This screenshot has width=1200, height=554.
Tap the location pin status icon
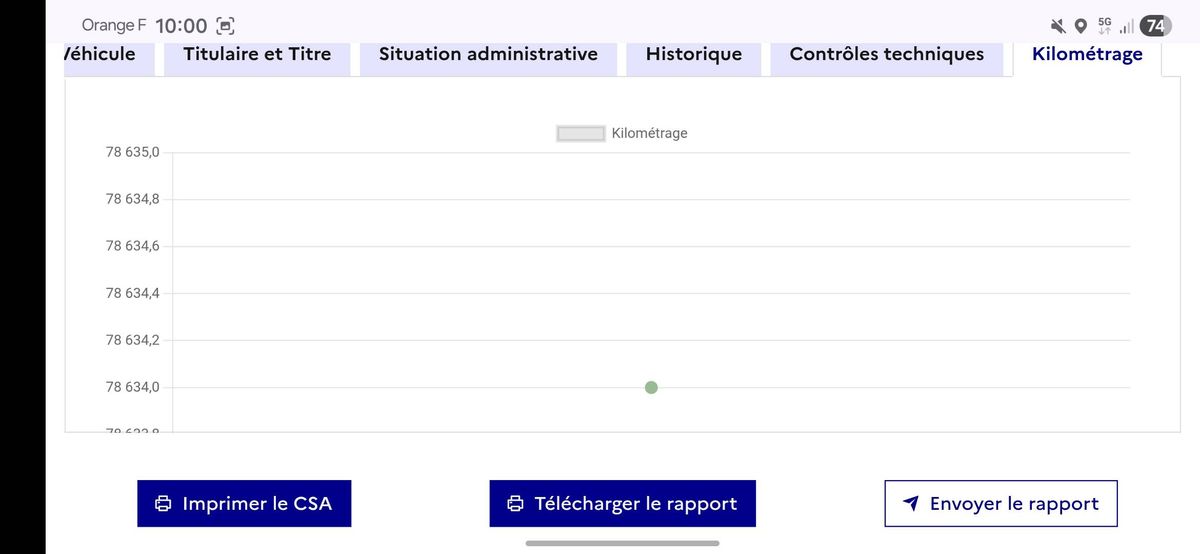pyautogui.click(x=1080, y=26)
